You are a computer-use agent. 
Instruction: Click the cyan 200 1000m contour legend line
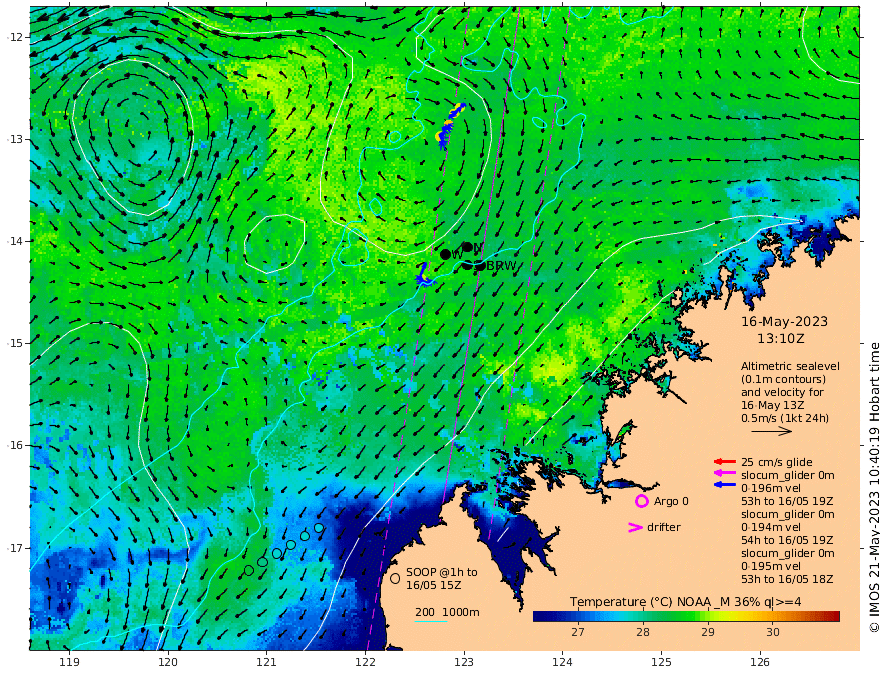tap(431, 621)
